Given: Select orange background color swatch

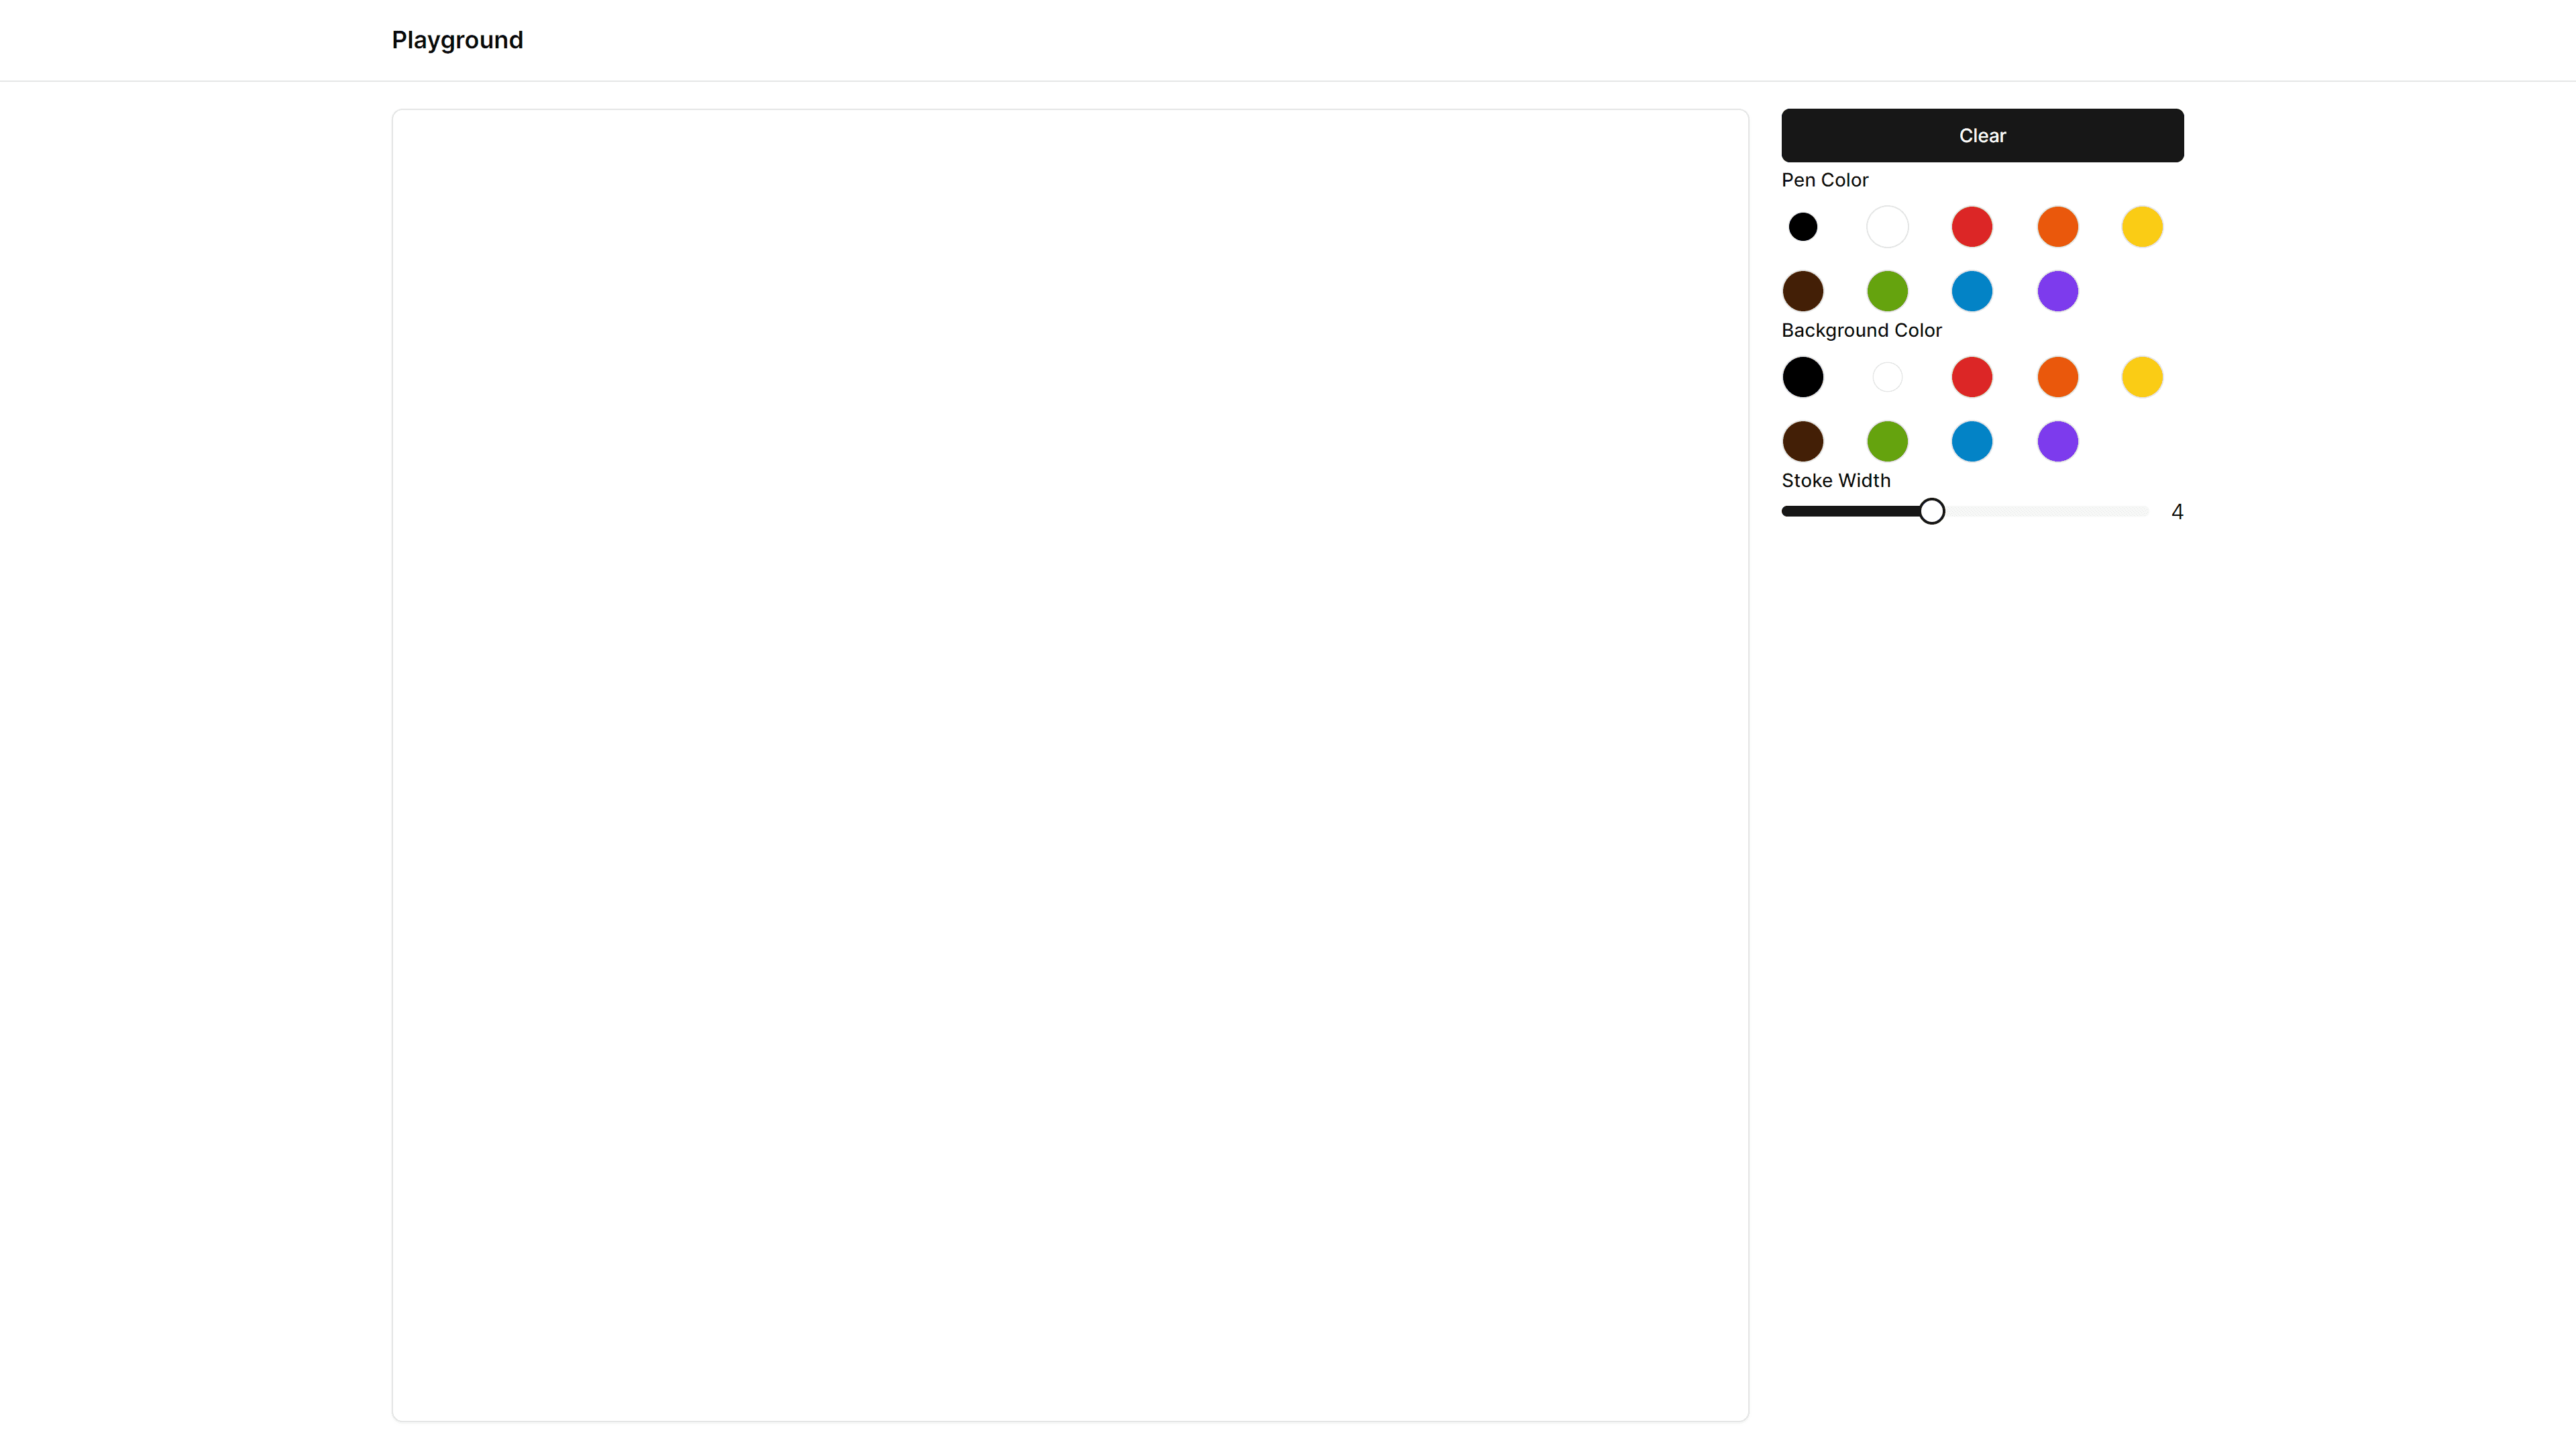Looking at the screenshot, I should [2057, 377].
